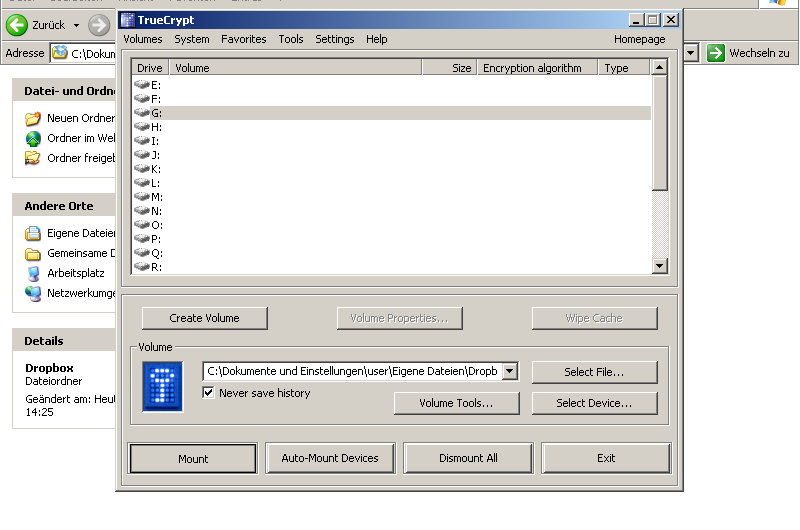Click the drive list scroll up arrow
Viewport: 800px width, 530px height.
660,67
